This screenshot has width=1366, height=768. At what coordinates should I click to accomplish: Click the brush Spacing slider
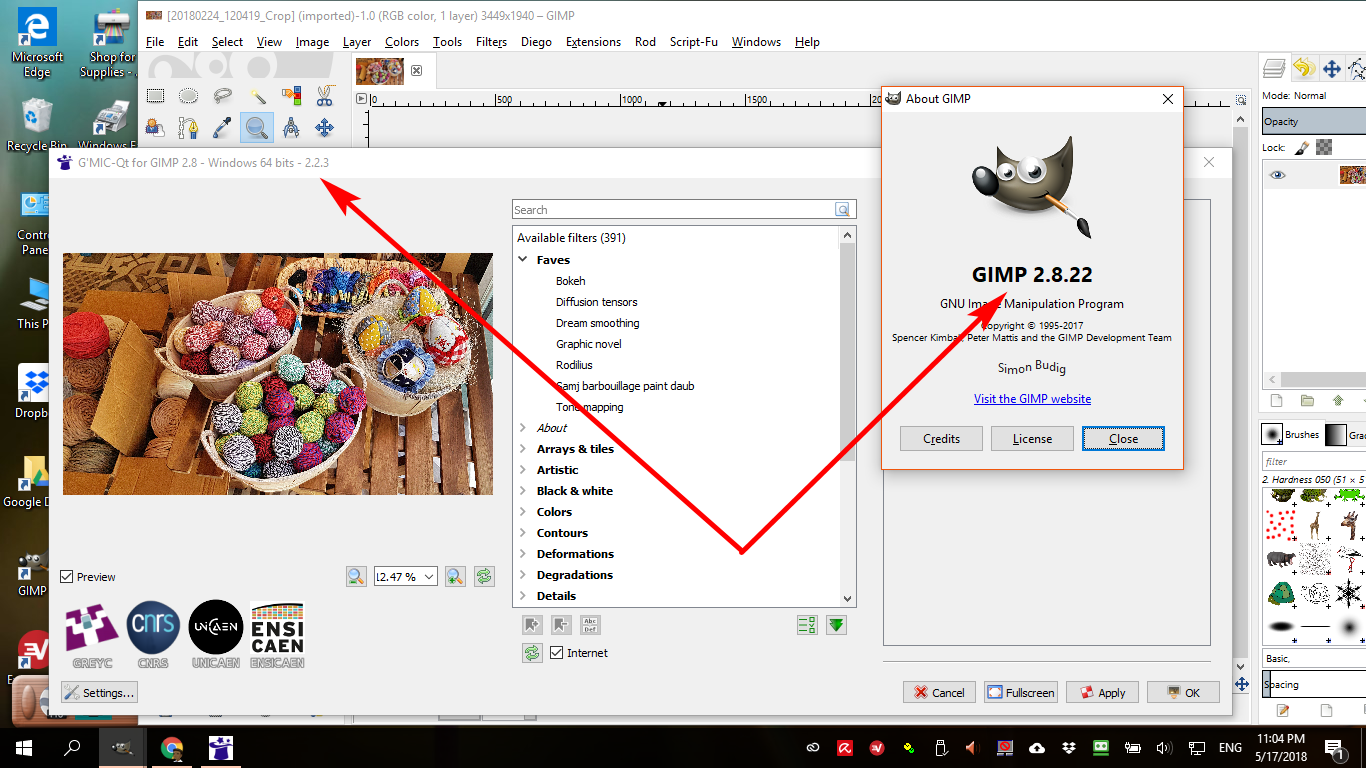tap(1313, 685)
